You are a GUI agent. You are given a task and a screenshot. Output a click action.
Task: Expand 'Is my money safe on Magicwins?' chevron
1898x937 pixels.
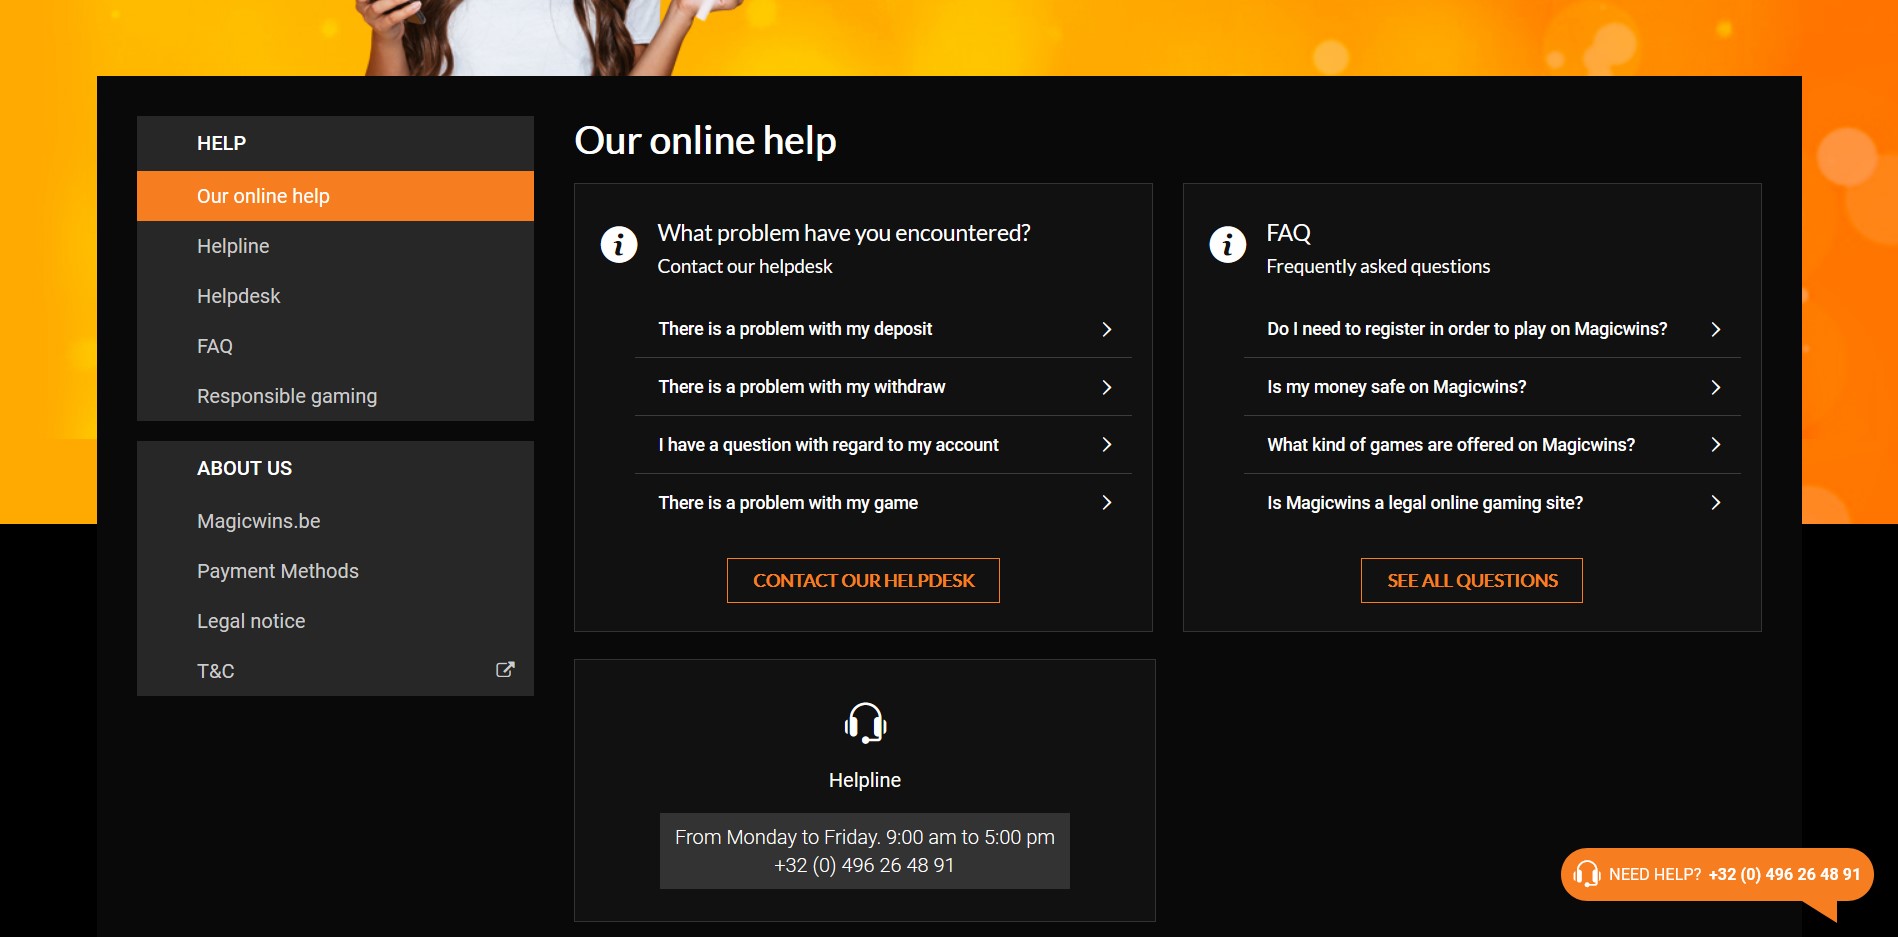tap(1716, 387)
